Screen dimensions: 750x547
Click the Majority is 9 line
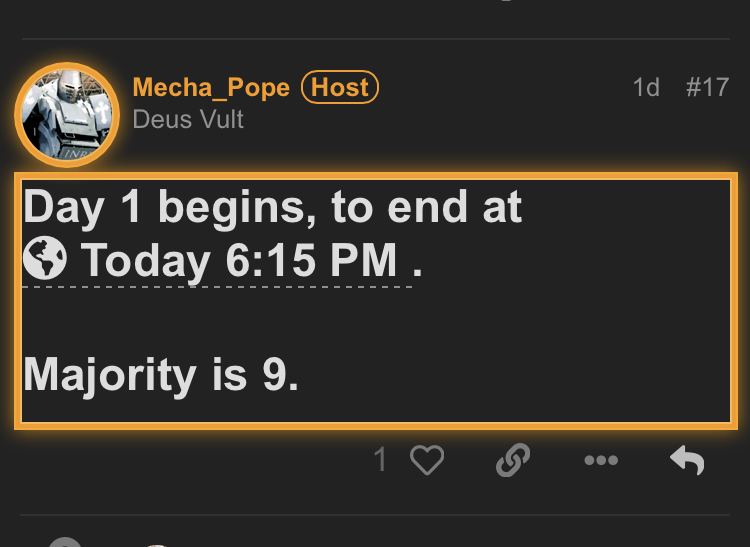161,375
